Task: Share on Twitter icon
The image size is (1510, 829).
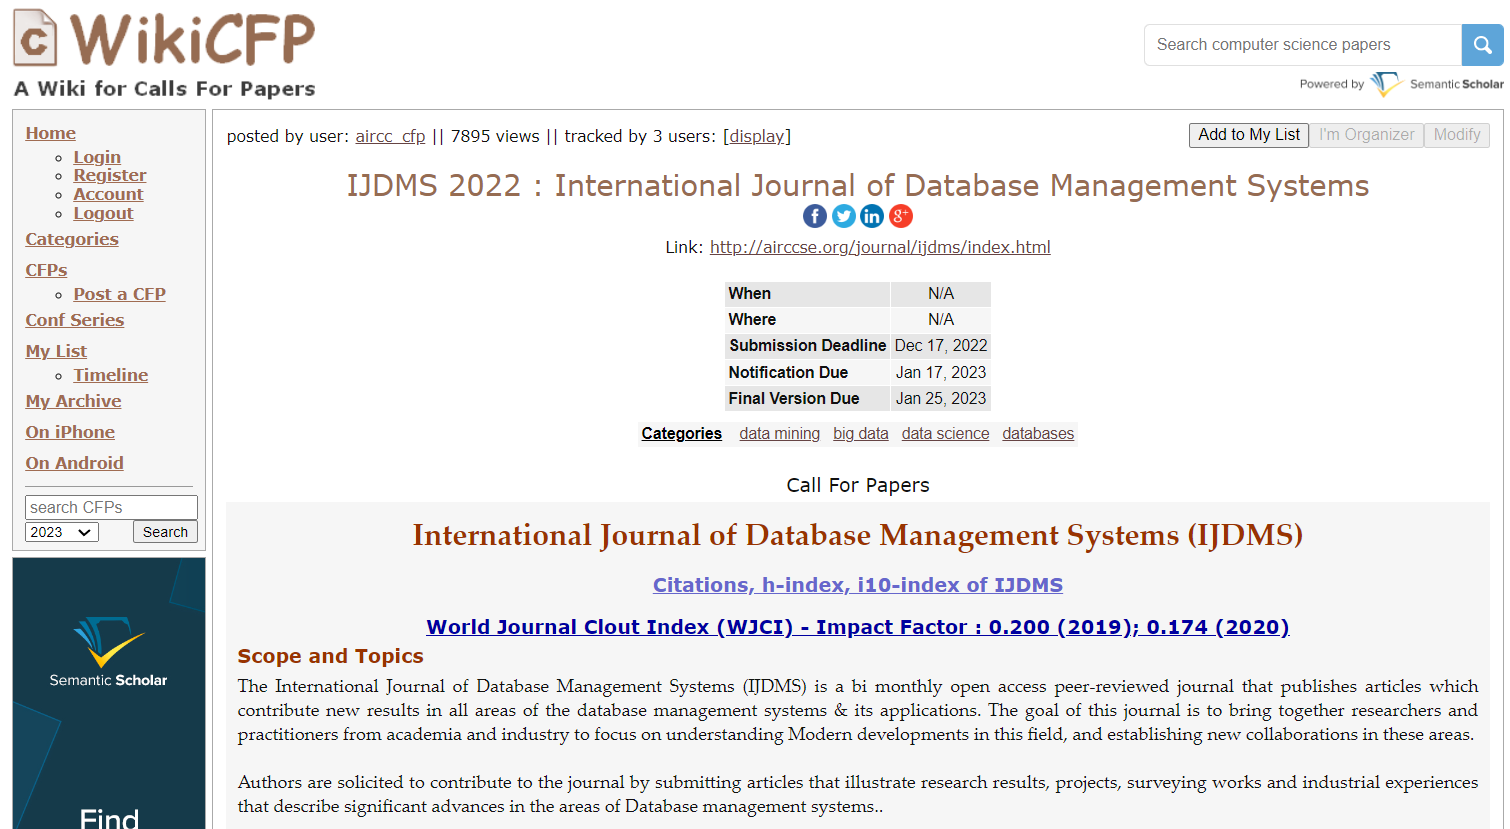Action: (844, 216)
